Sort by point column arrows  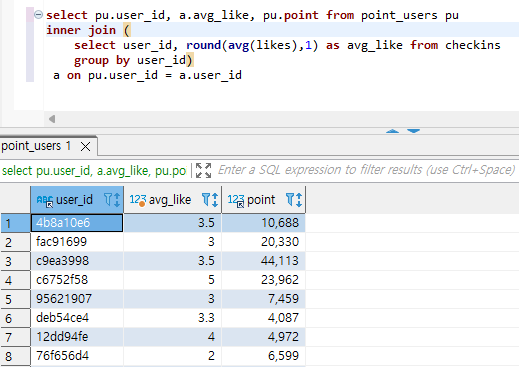(299, 200)
